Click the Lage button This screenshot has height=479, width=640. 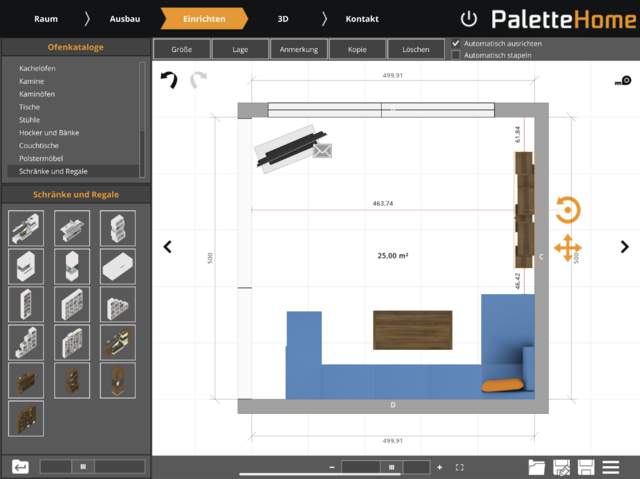click(x=240, y=49)
